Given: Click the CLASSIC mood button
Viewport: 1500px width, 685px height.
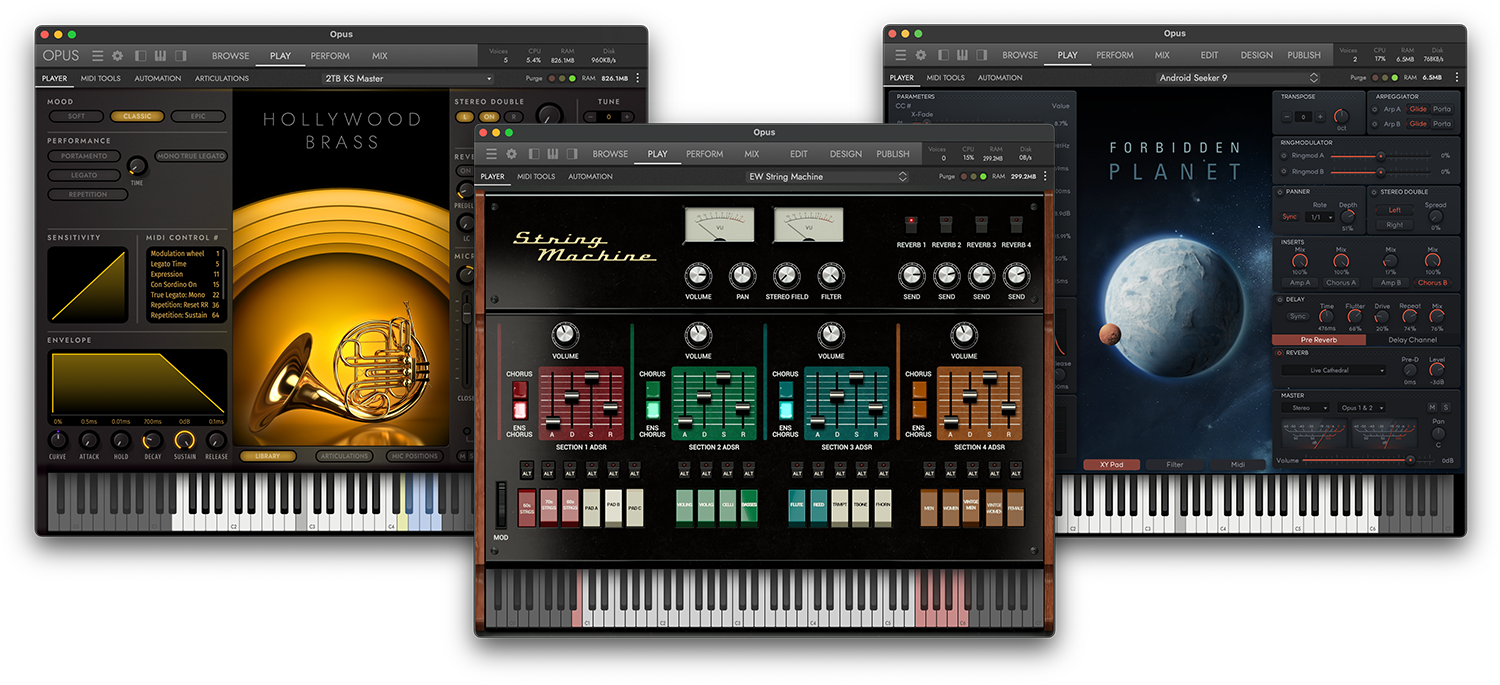Looking at the screenshot, I should click(139, 116).
